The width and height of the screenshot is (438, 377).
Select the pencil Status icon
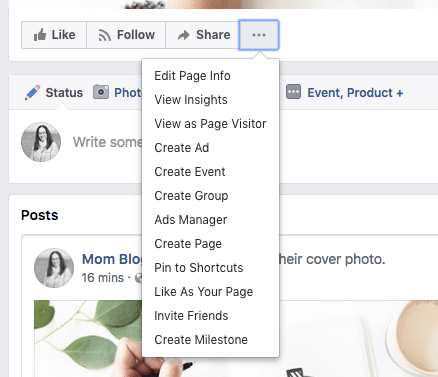[32, 93]
